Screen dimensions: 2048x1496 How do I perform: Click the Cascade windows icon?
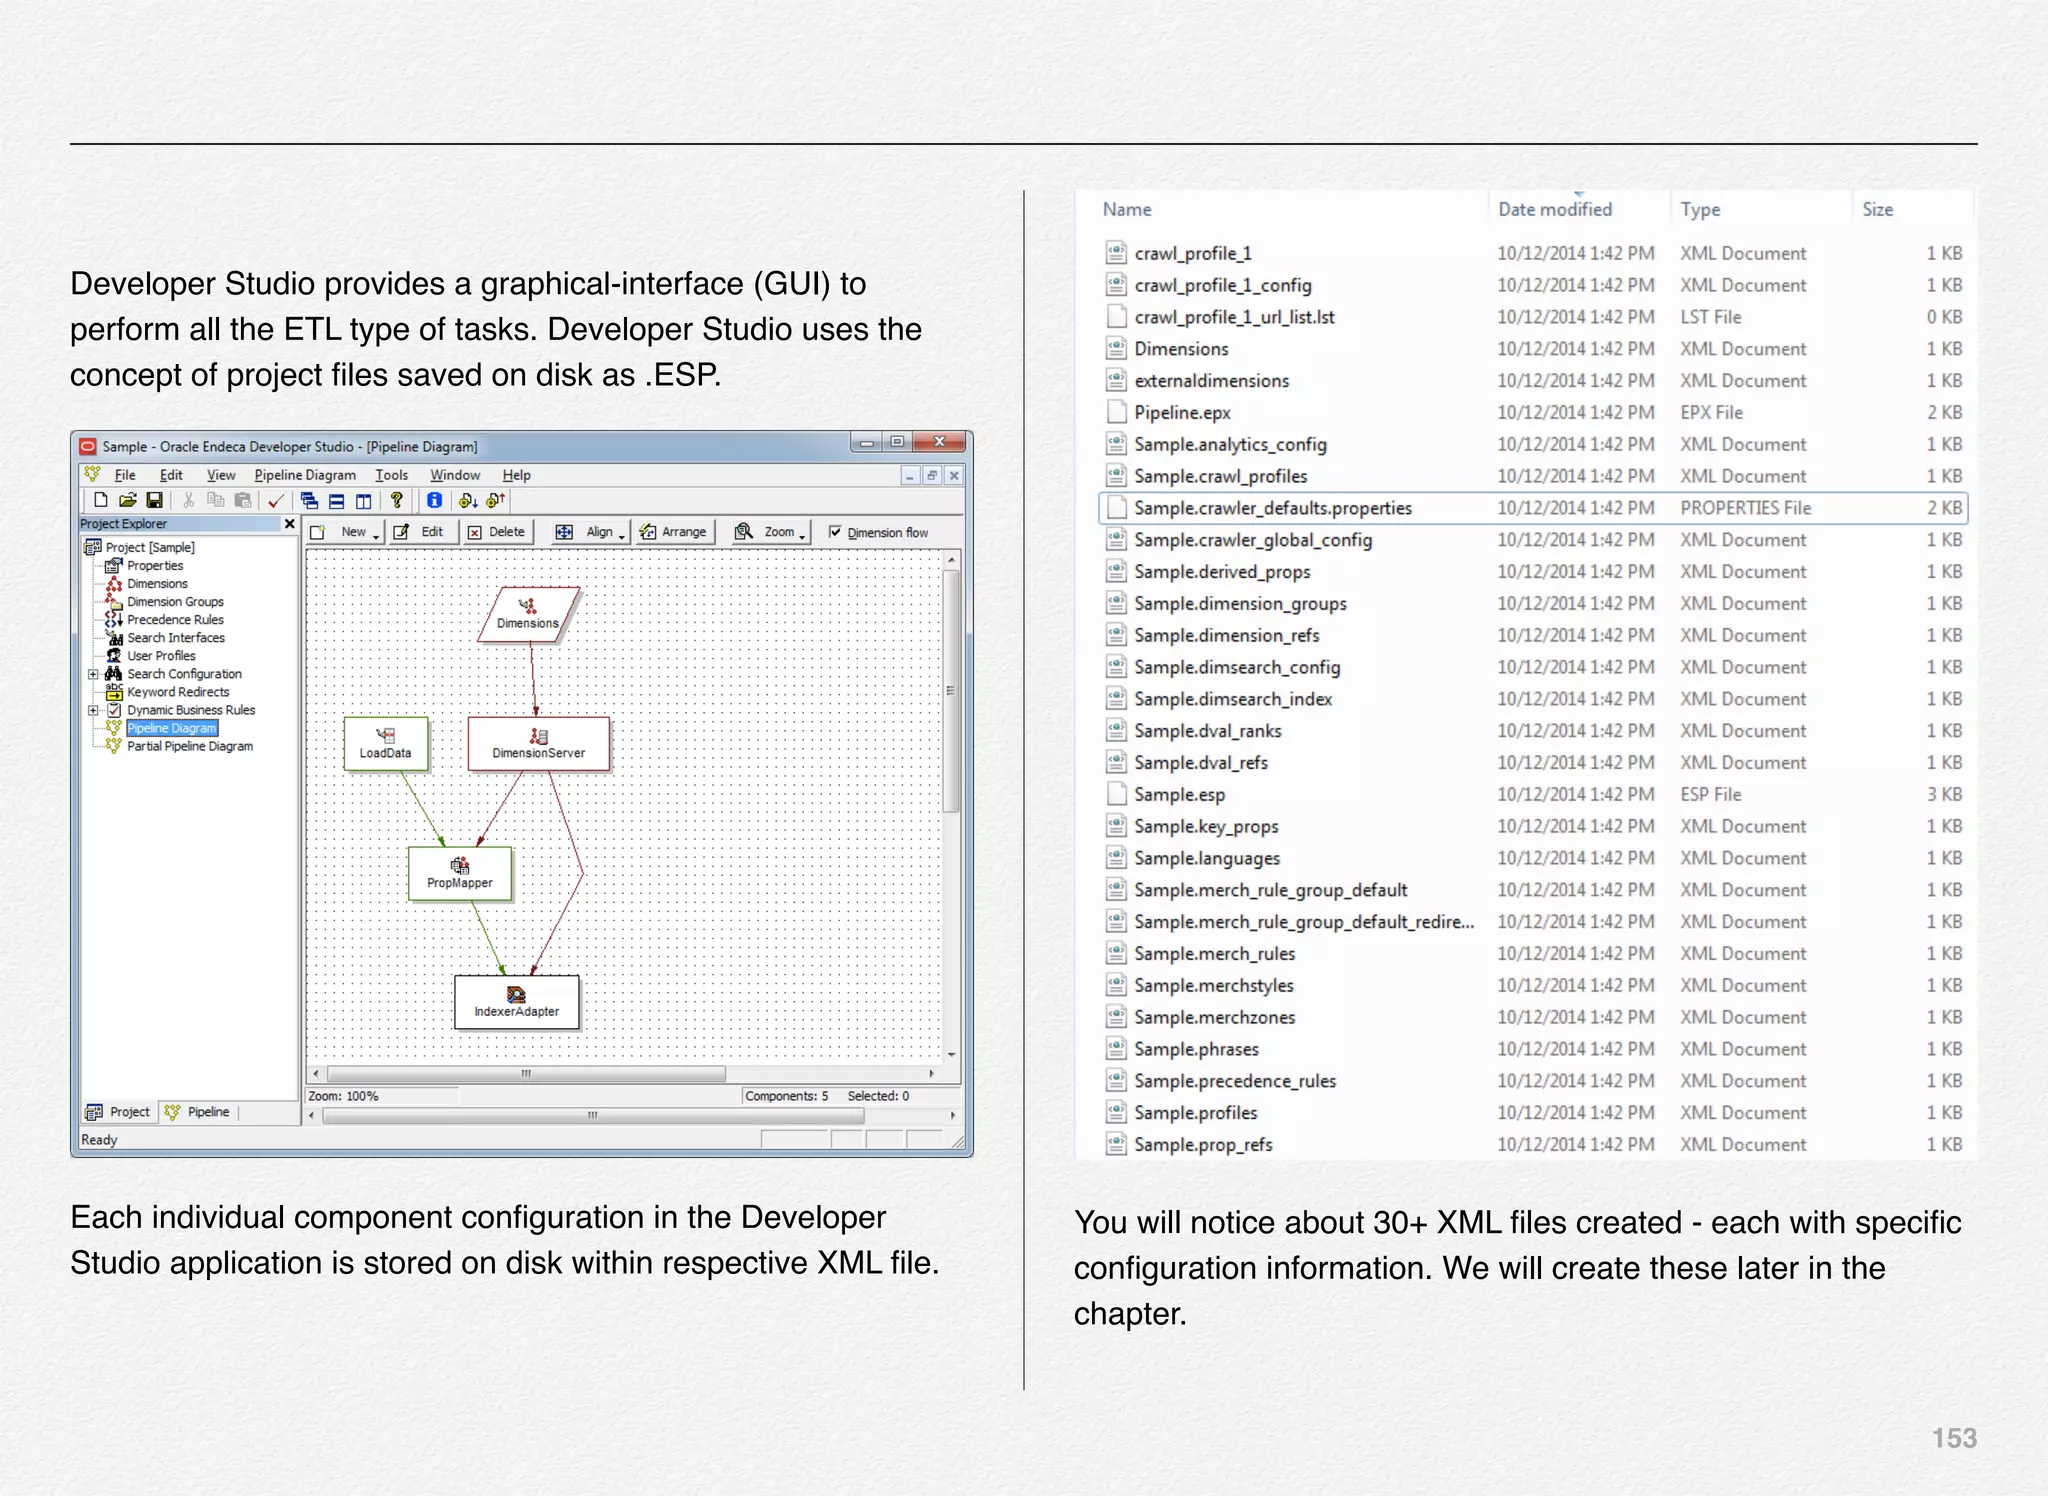(x=309, y=500)
